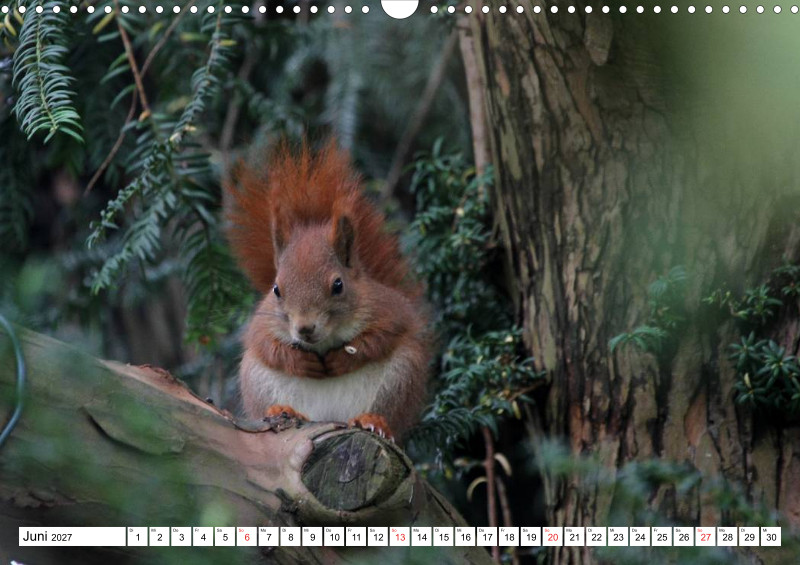Pick day 15 in the calendar strip
The width and height of the screenshot is (800, 565).
(x=443, y=537)
